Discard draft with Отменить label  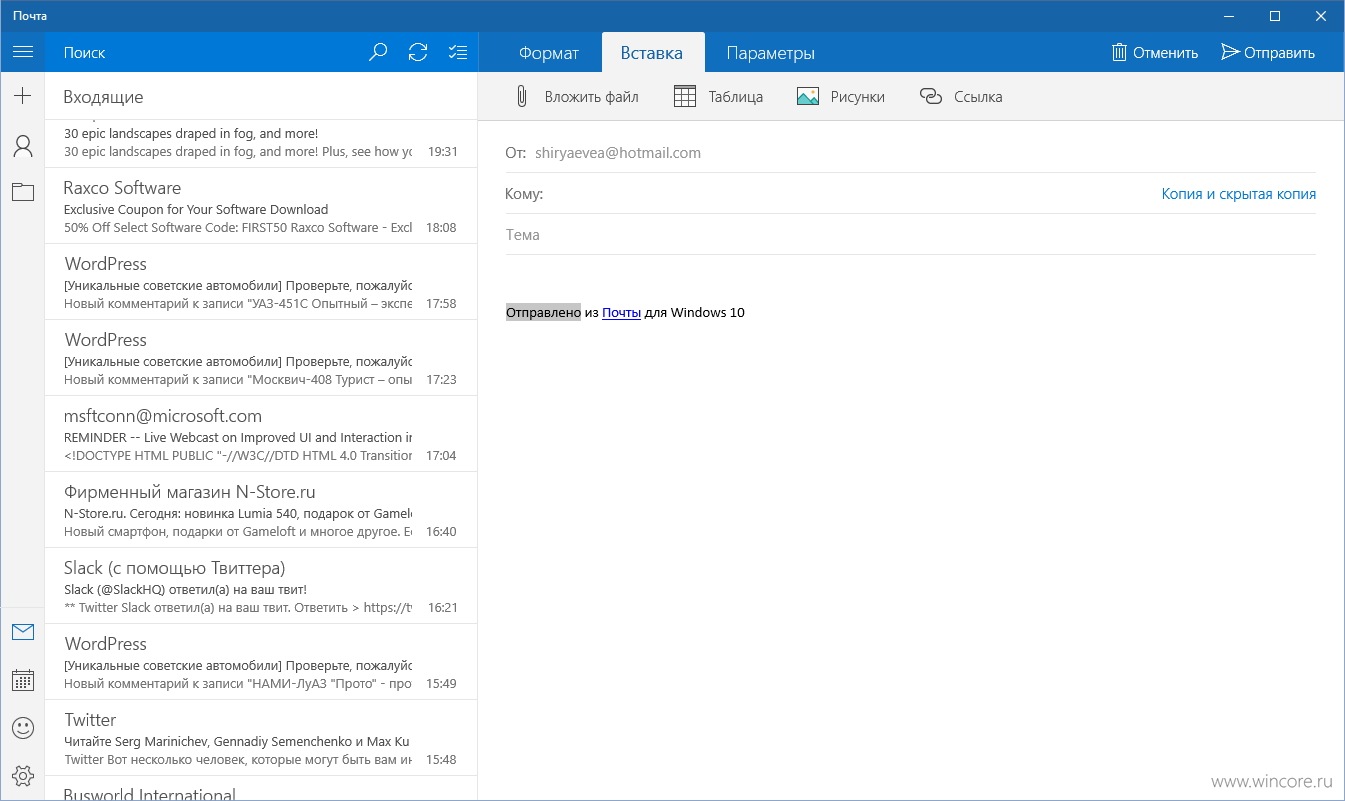(1165, 53)
